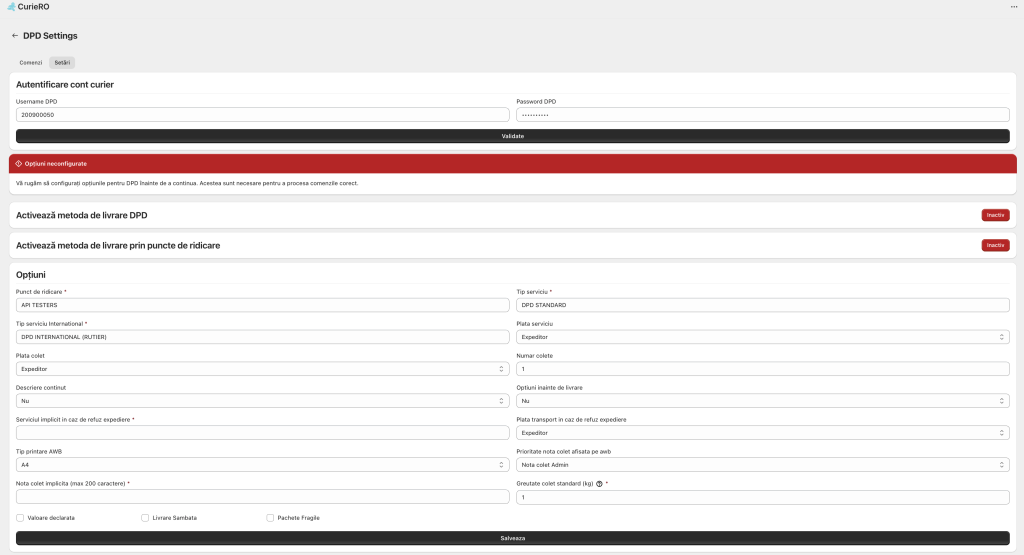Go back using the arrow beside DPD Settings
1024x555 pixels.
coord(14,36)
